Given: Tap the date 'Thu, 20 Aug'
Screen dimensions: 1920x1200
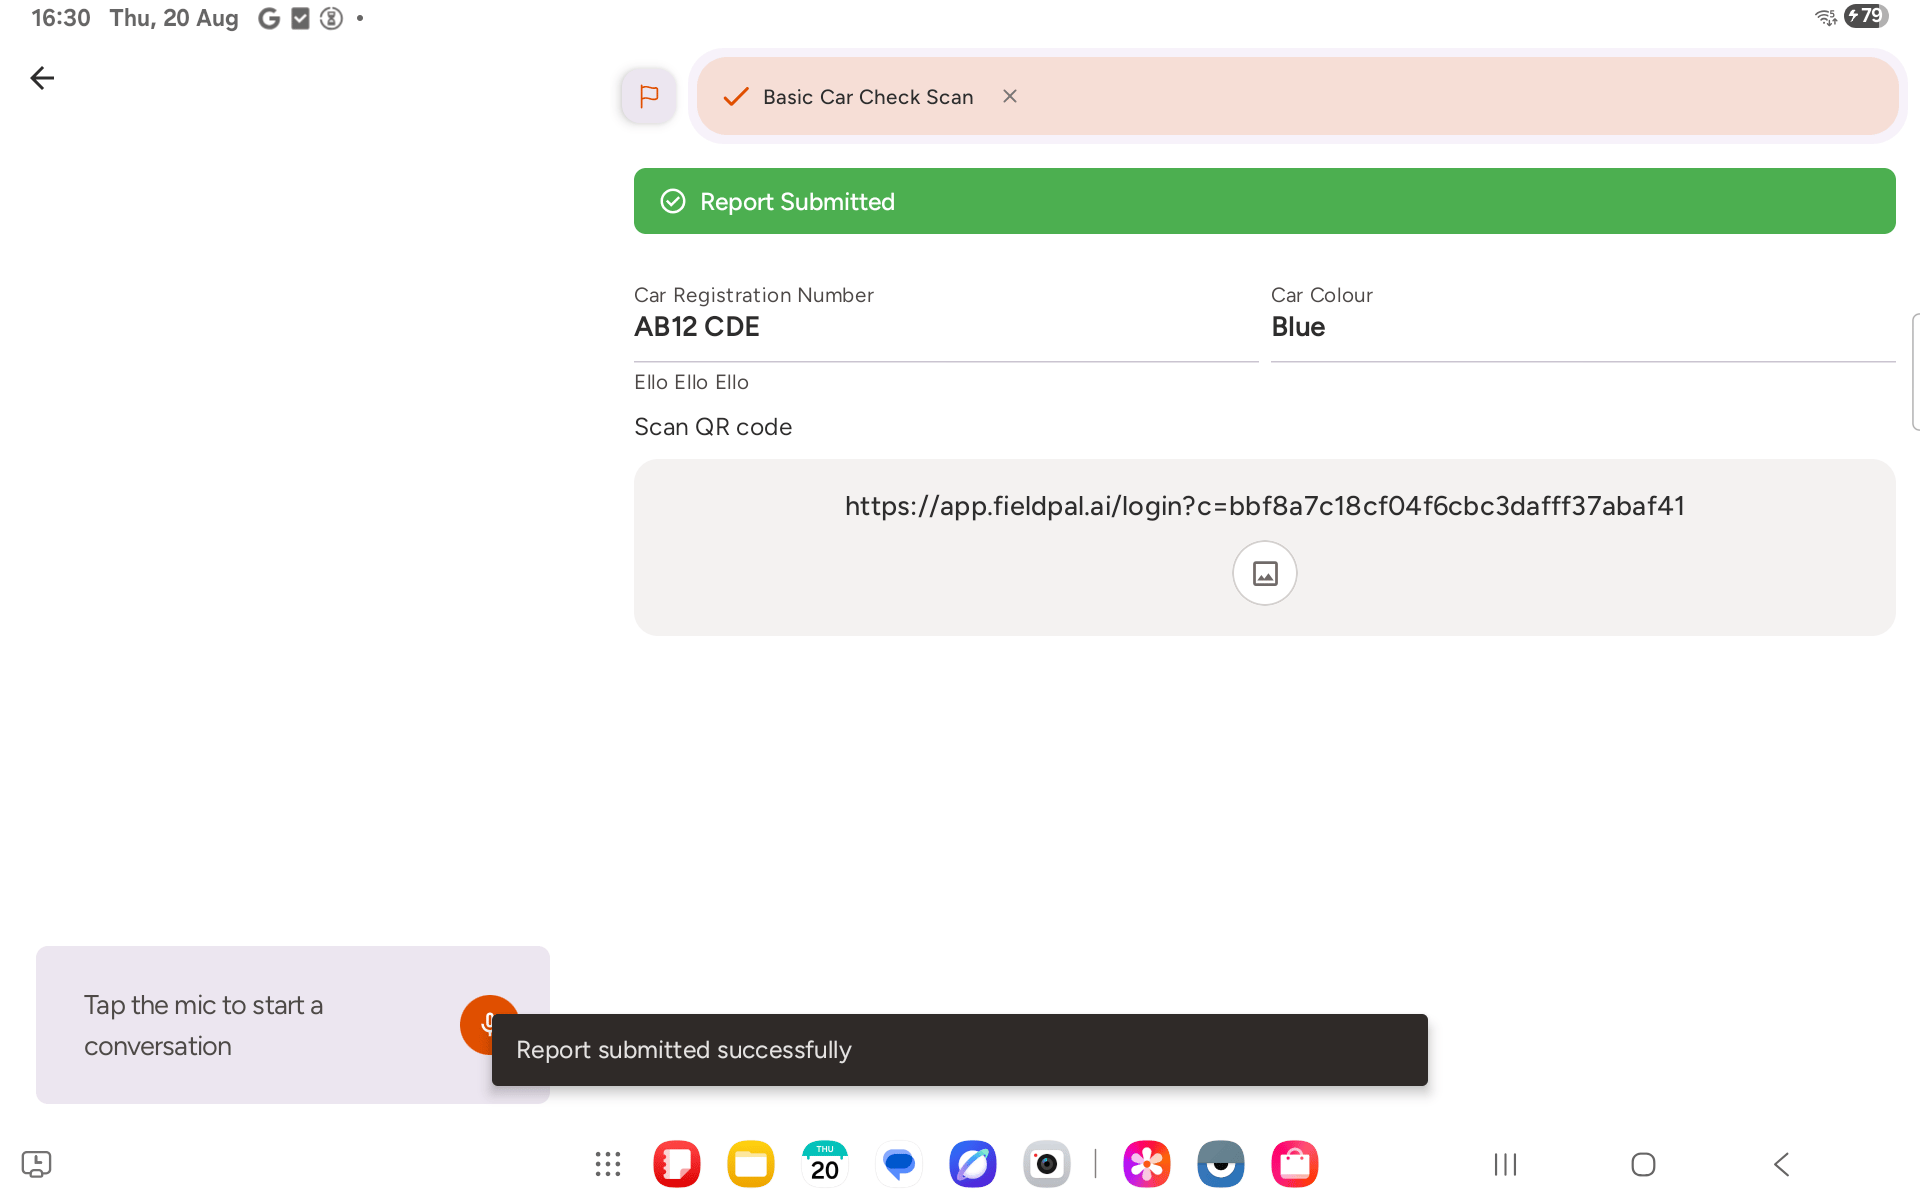Looking at the screenshot, I should [174, 18].
